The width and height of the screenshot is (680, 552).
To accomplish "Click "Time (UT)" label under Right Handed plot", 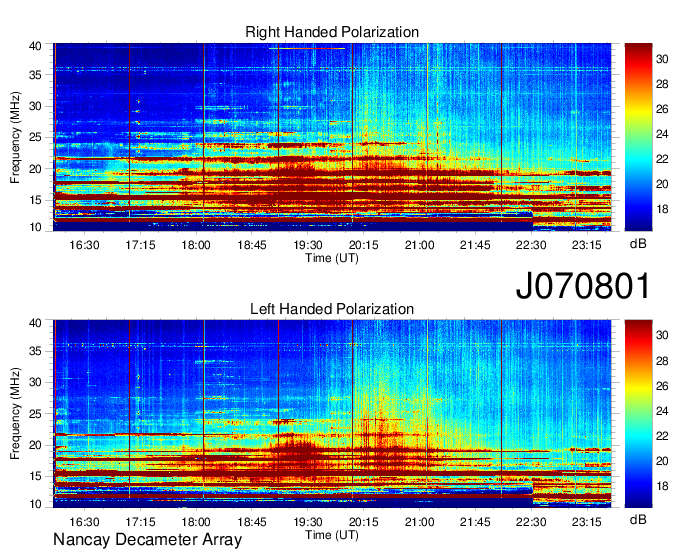I will [332, 258].
